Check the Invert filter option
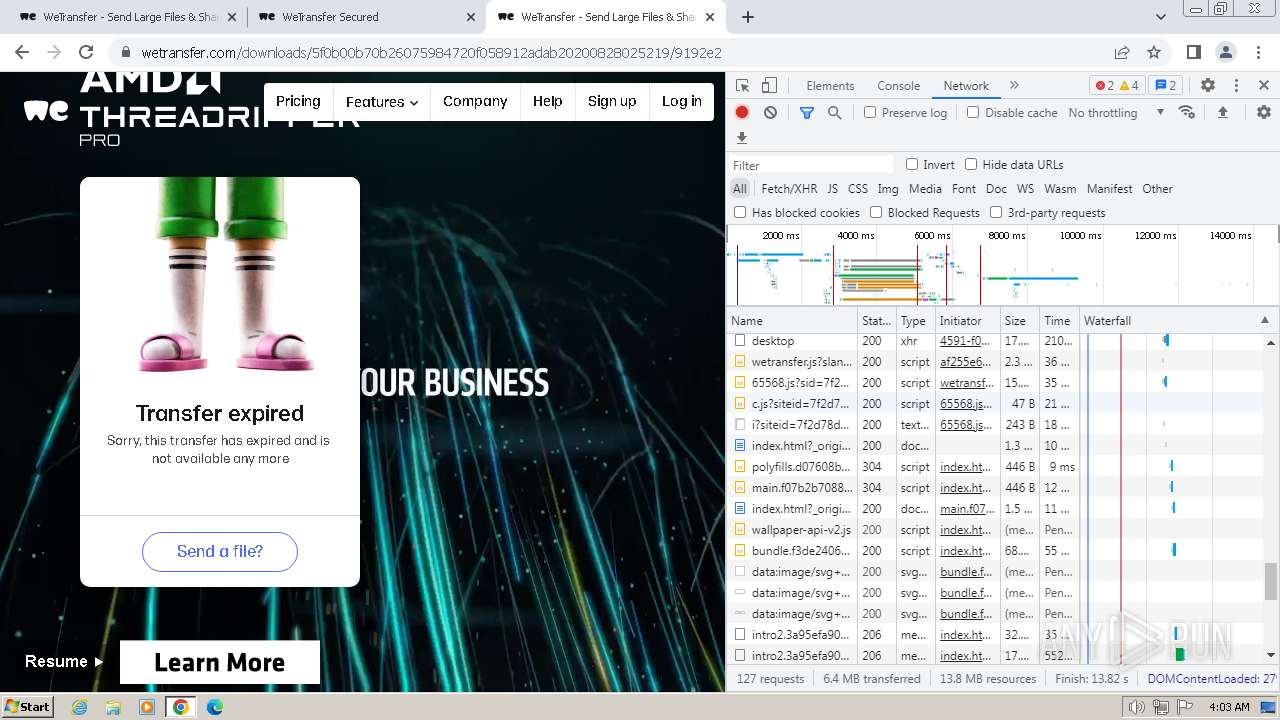 coord(912,164)
